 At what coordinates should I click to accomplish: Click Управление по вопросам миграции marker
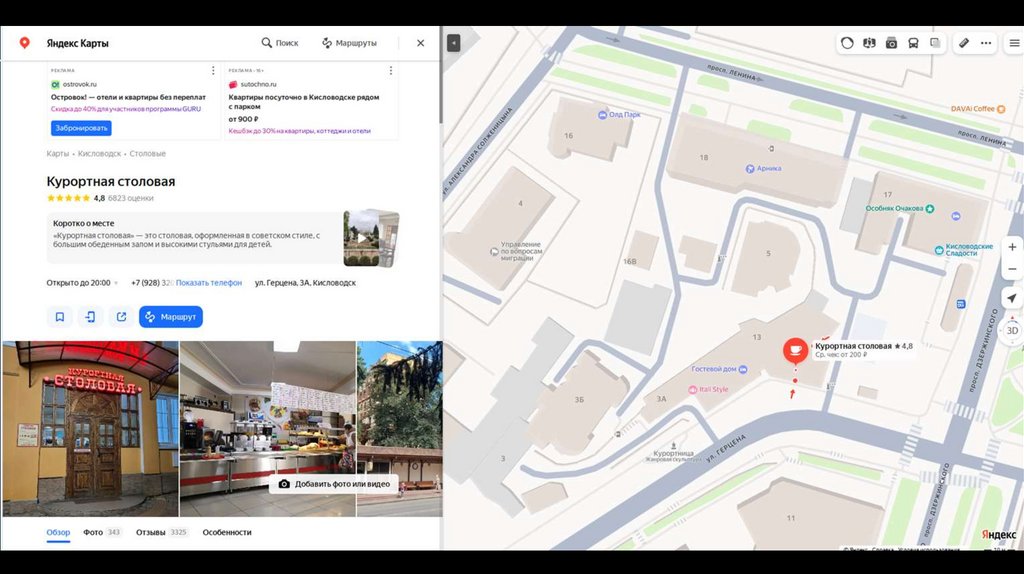pyautogui.click(x=494, y=251)
